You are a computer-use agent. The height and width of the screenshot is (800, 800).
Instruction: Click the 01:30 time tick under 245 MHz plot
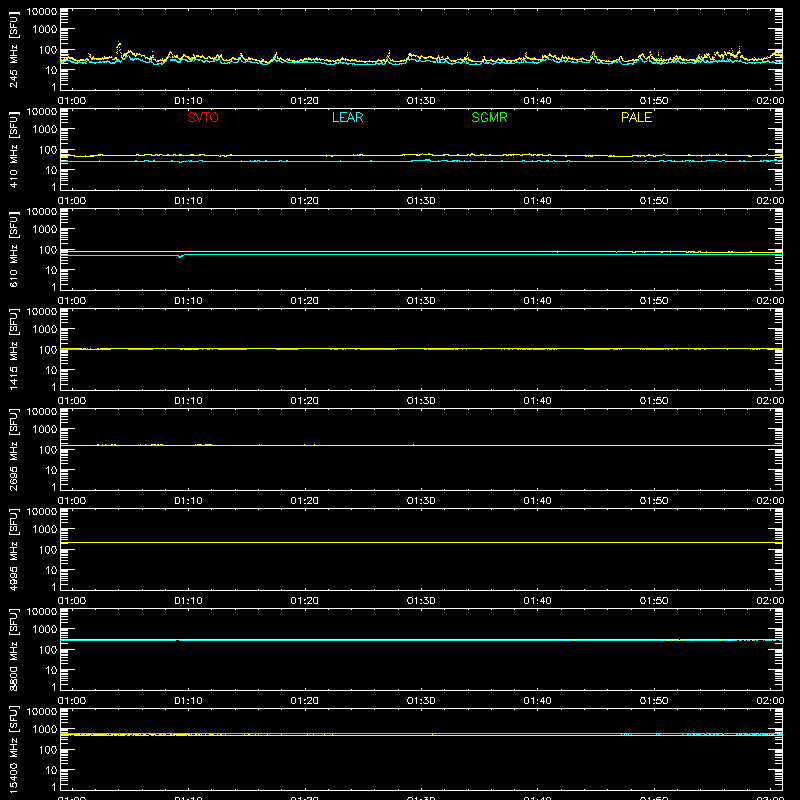[421, 101]
